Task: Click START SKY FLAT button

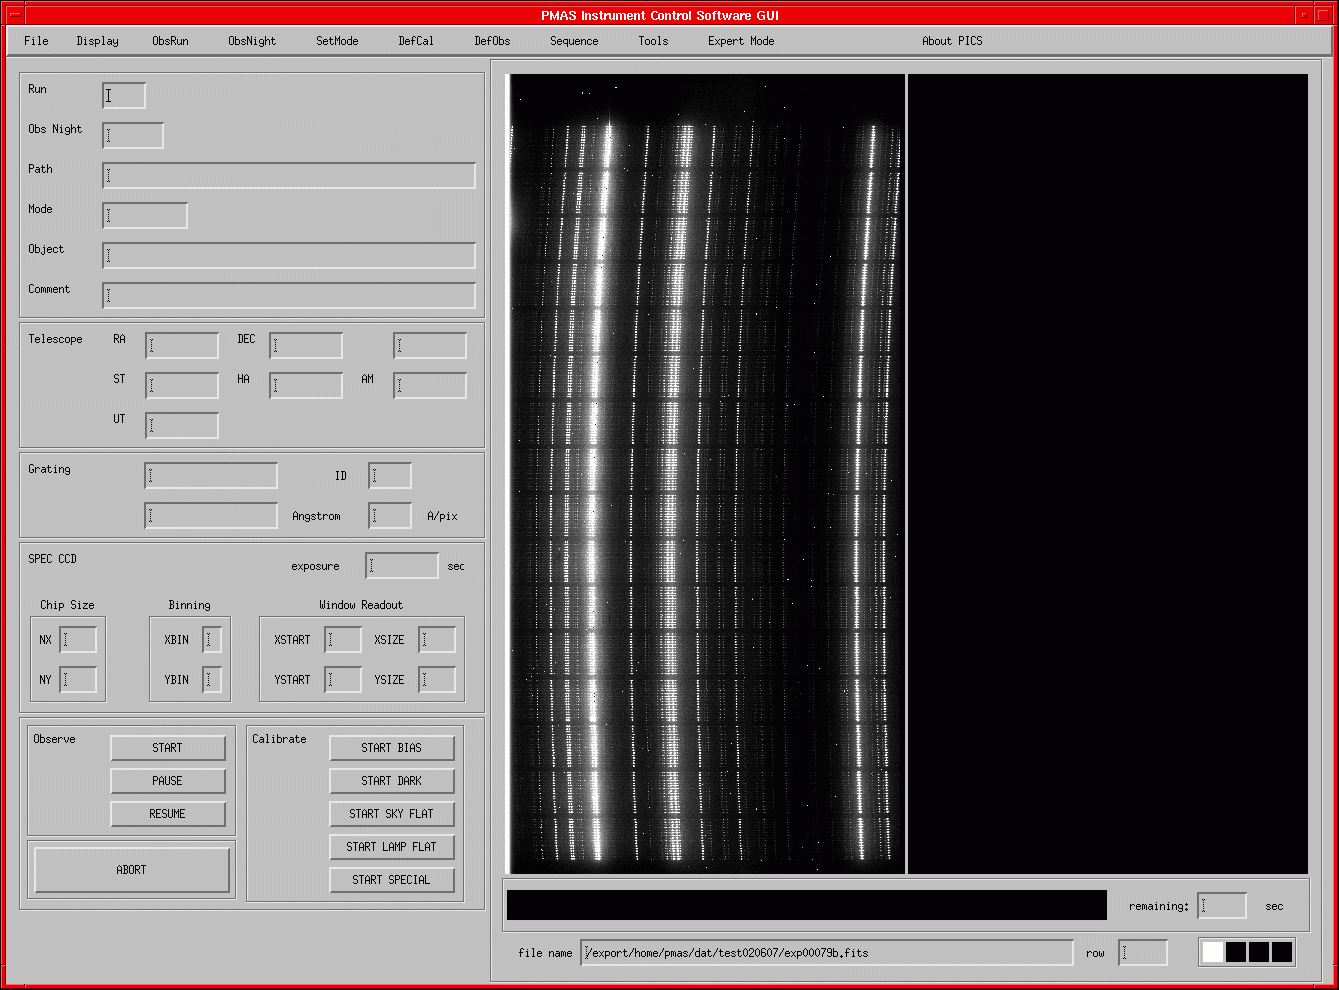Action: click(391, 814)
